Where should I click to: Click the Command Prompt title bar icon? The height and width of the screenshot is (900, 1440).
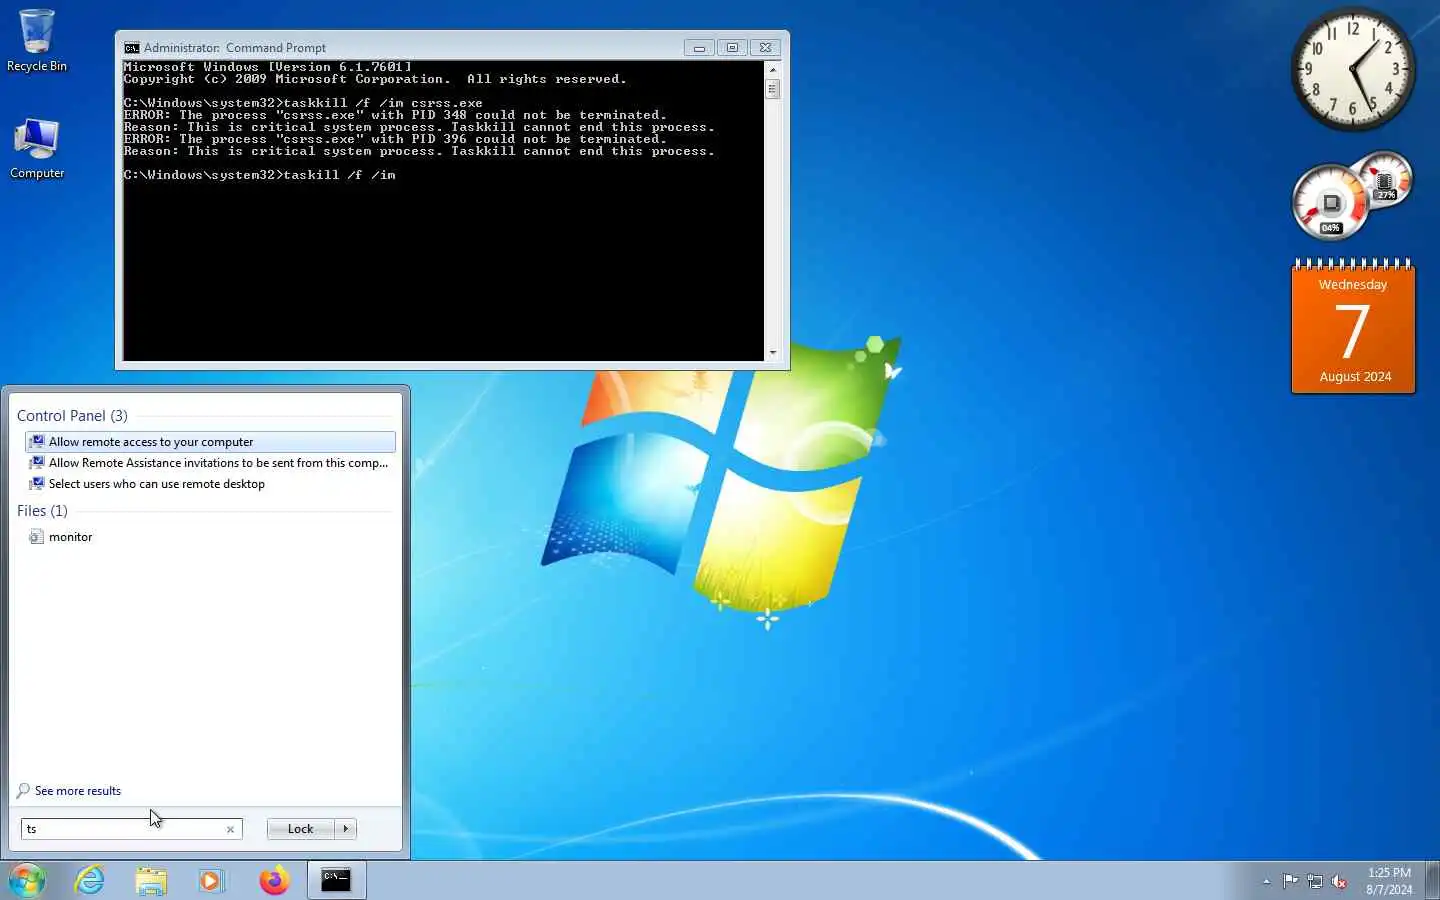[x=131, y=47]
